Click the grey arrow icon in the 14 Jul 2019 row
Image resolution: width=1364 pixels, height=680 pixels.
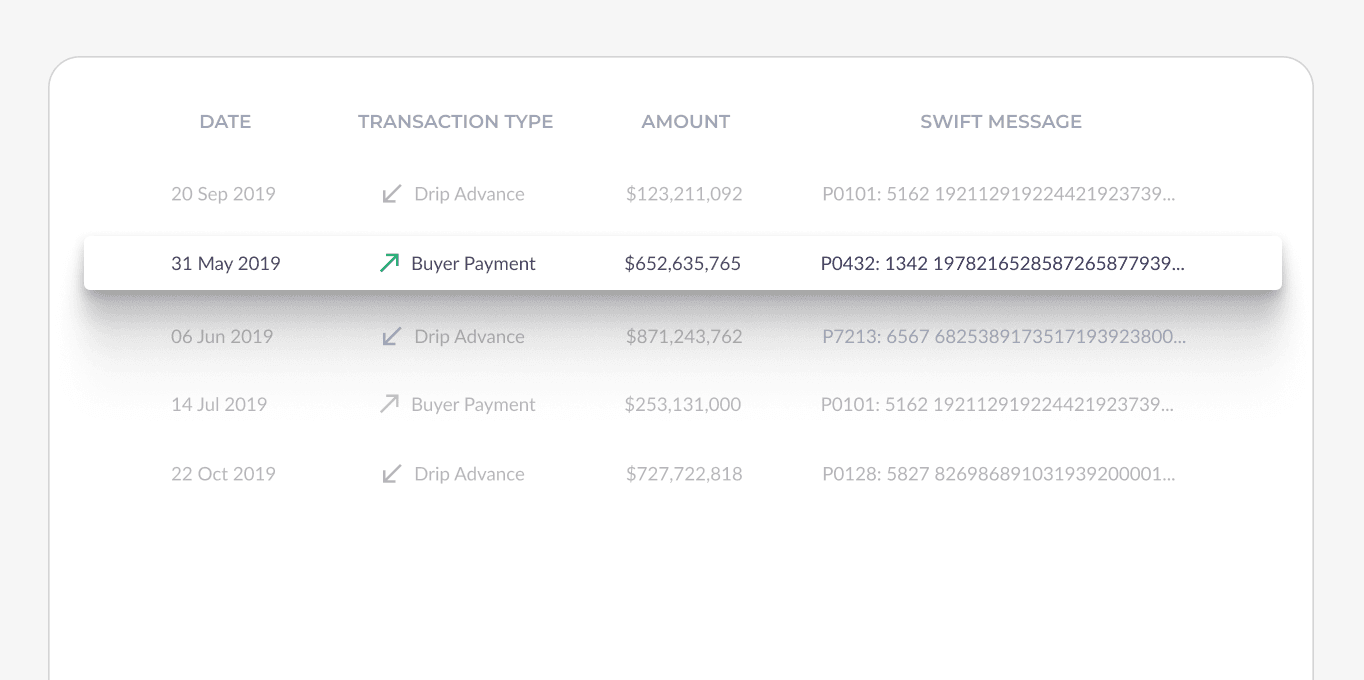[x=389, y=404]
